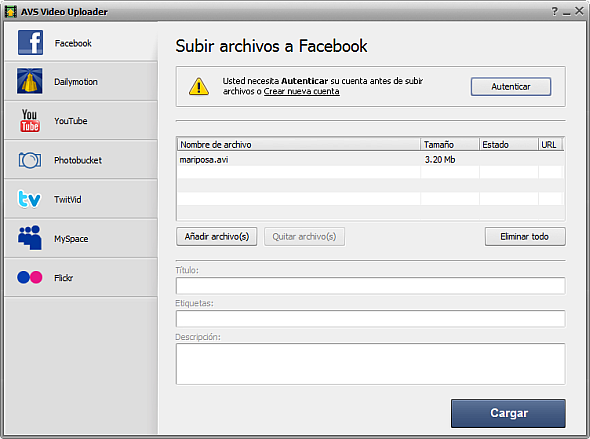Click the Estado column header
This screenshot has height=439, width=590.
[509, 144]
